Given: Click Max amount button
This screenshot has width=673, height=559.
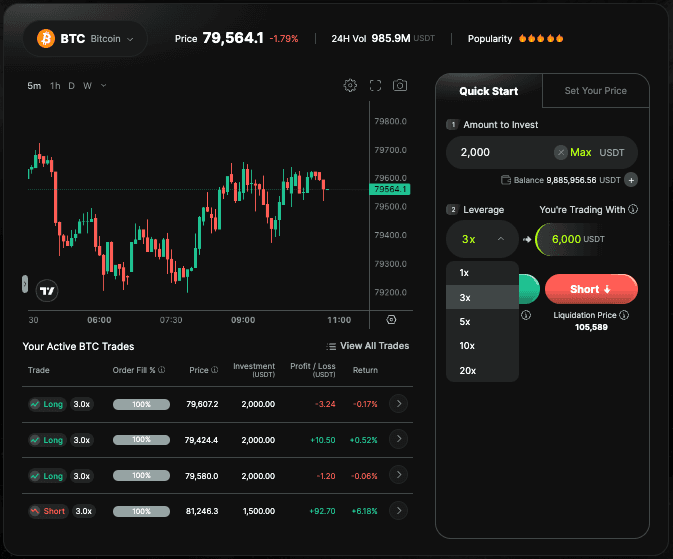Looking at the screenshot, I should [581, 152].
